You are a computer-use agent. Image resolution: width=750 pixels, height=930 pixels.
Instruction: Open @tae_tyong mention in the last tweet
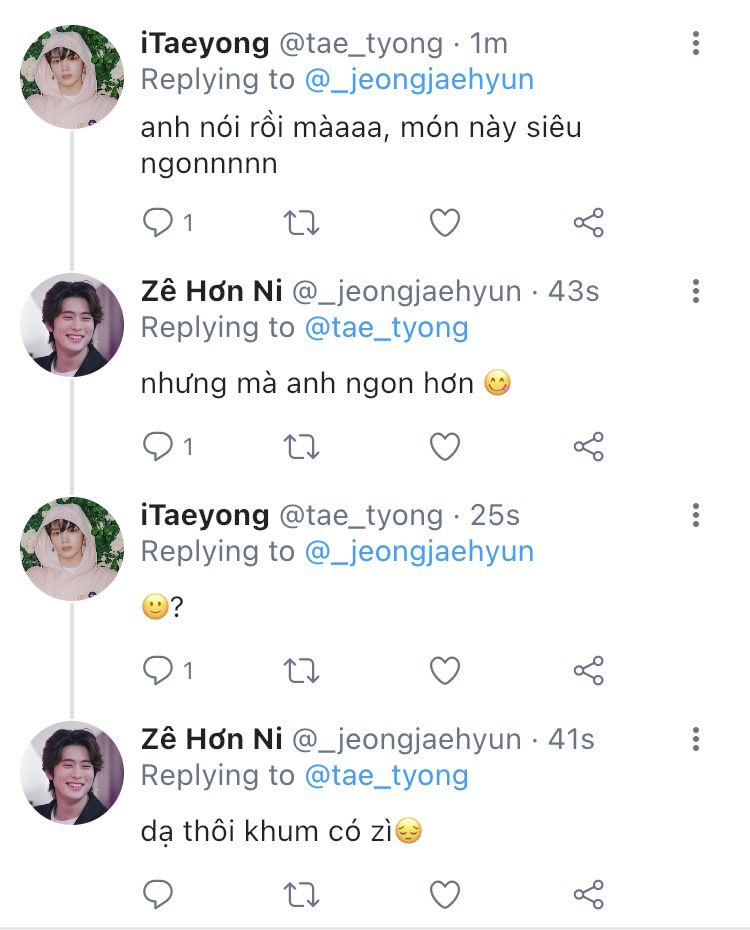coord(386,775)
